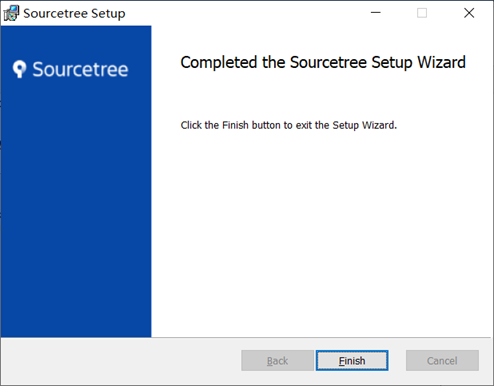The width and height of the screenshot is (494, 386).
Task: Click the installer icon in title bar
Action: (11, 13)
